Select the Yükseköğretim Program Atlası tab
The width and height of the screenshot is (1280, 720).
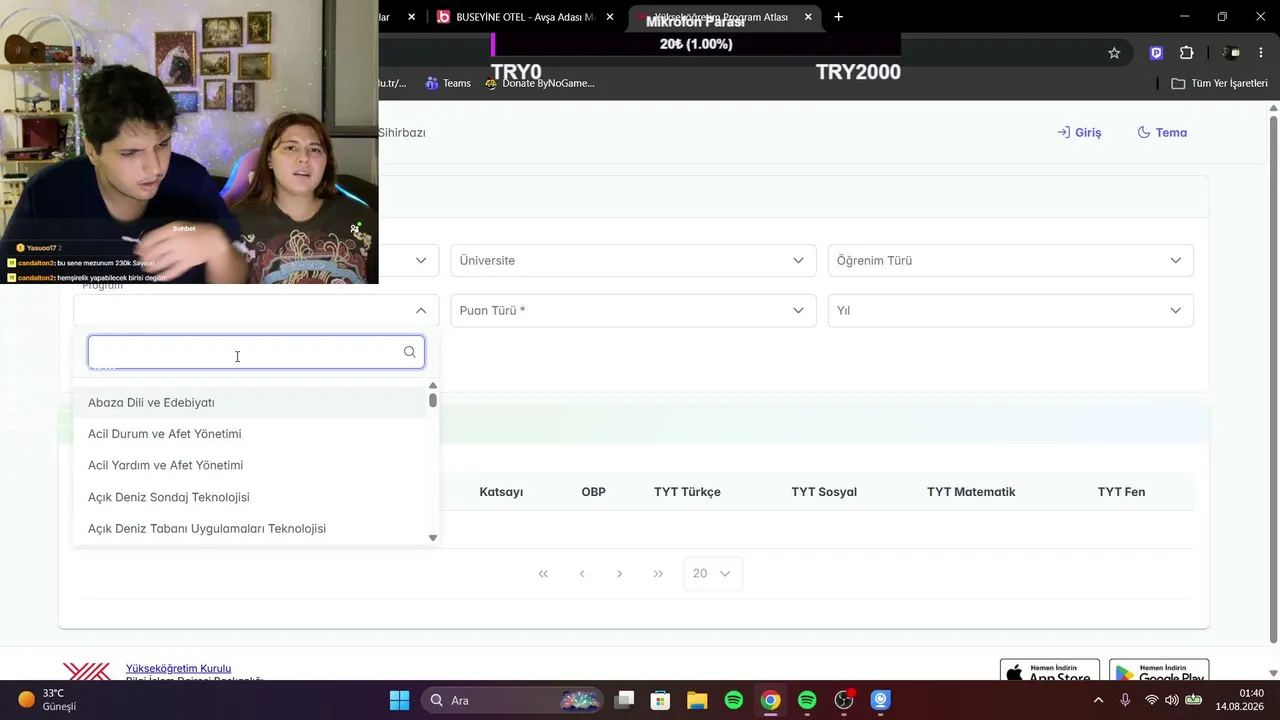point(725,17)
